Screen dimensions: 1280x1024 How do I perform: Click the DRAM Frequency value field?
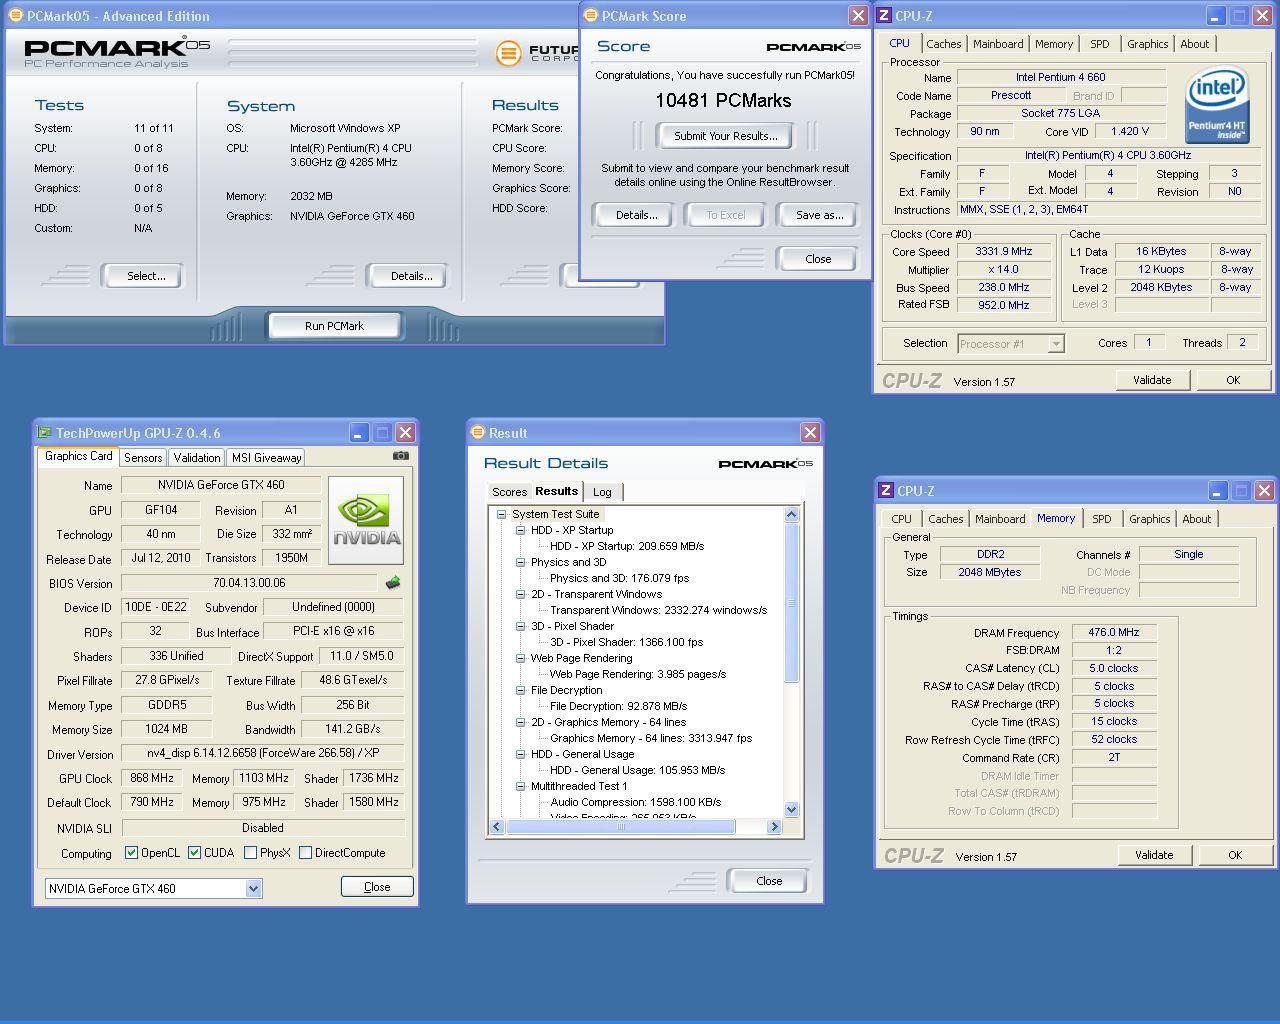[x=1114, y=633]
